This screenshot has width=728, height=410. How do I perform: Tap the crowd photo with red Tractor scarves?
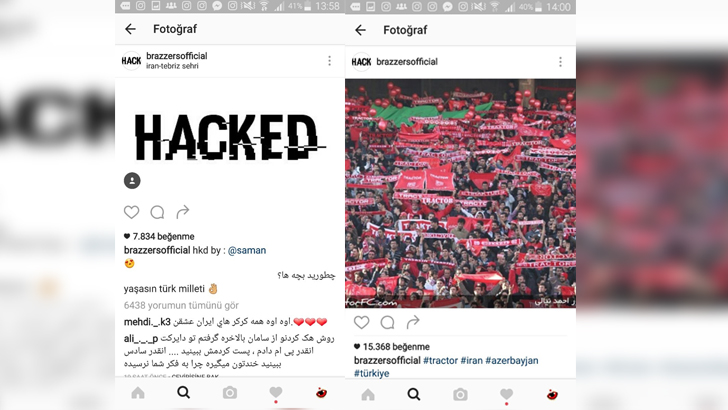click(461, 193)
